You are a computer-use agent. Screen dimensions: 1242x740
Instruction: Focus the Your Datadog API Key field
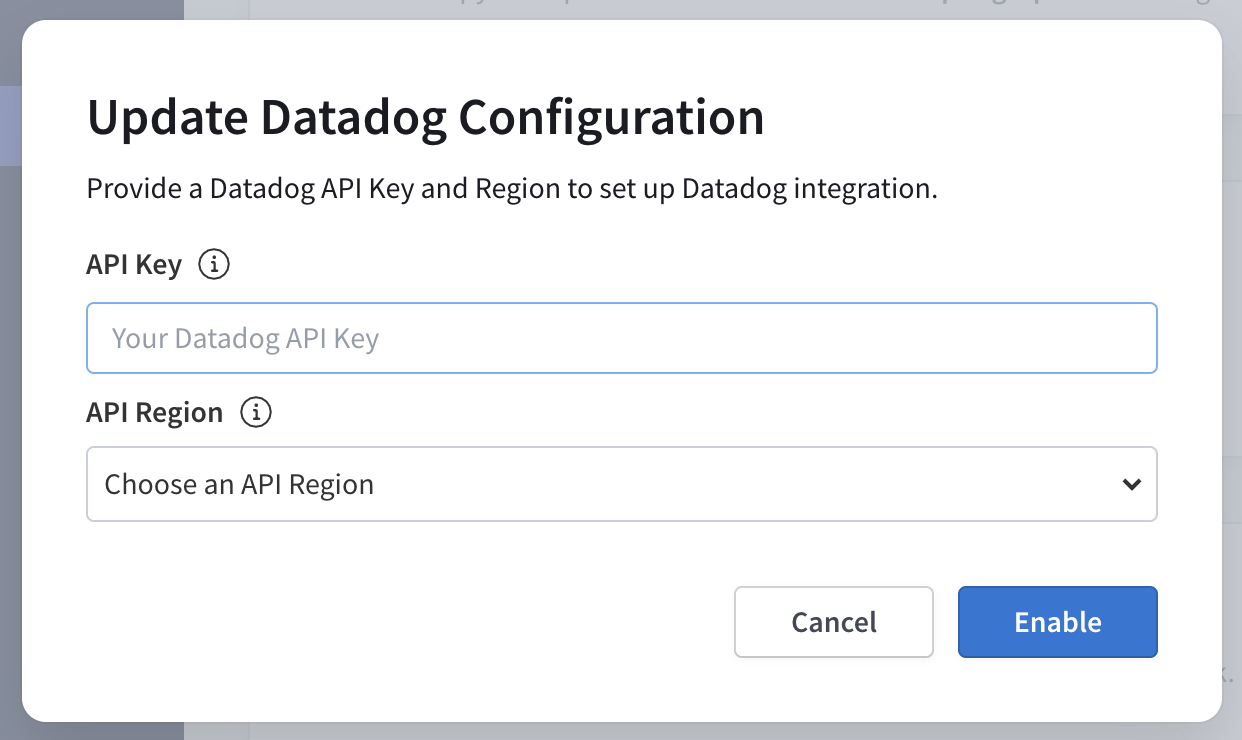[x=621, y=337]
